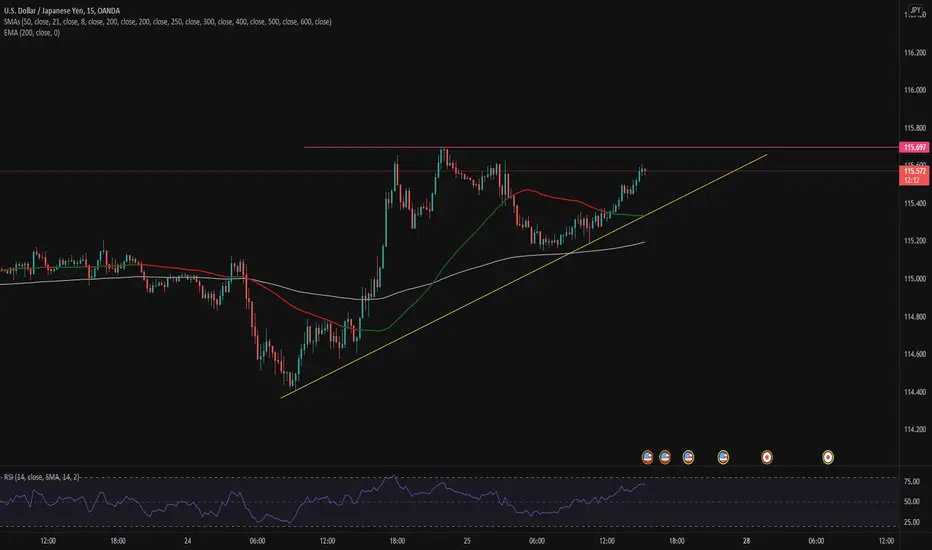Select the RSI (14, close, SMA, 14, 2) legend
Image resolution: width=932 pixels, height=550 pixels.
coord(42,477)
